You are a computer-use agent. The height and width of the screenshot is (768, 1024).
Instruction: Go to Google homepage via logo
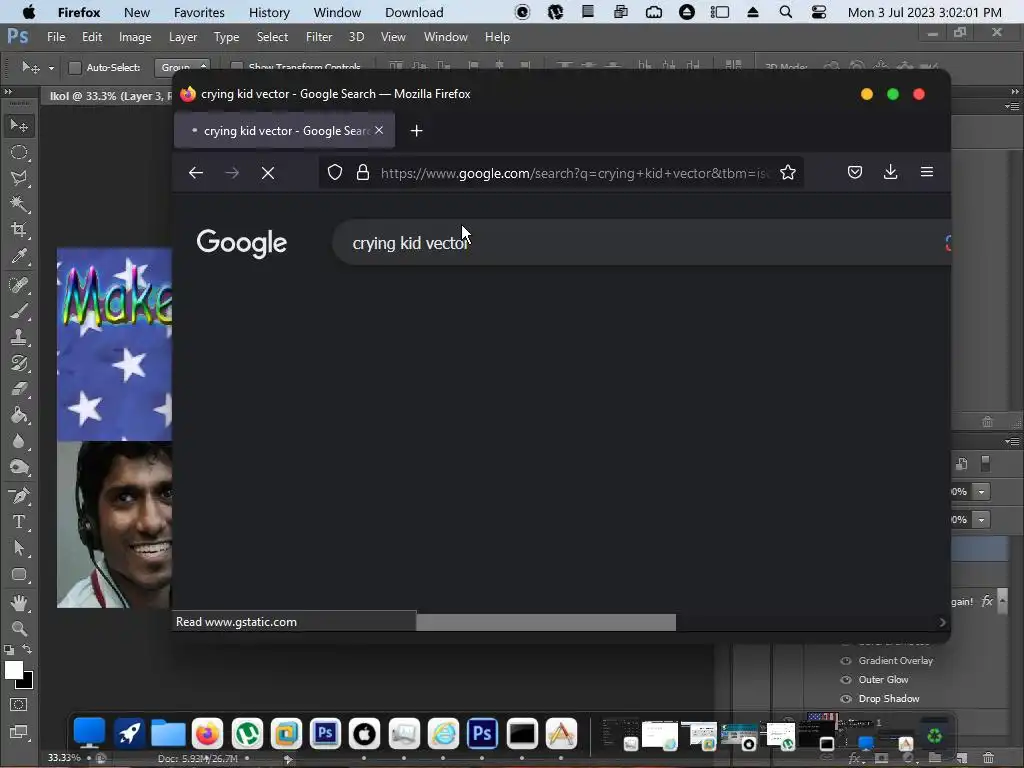242,243
